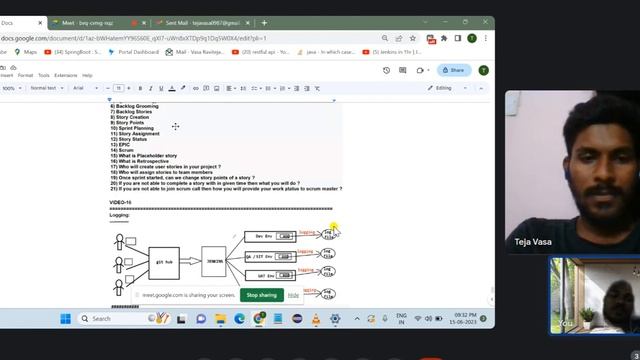Select the 'You' self-view video tile

point(595,296)
